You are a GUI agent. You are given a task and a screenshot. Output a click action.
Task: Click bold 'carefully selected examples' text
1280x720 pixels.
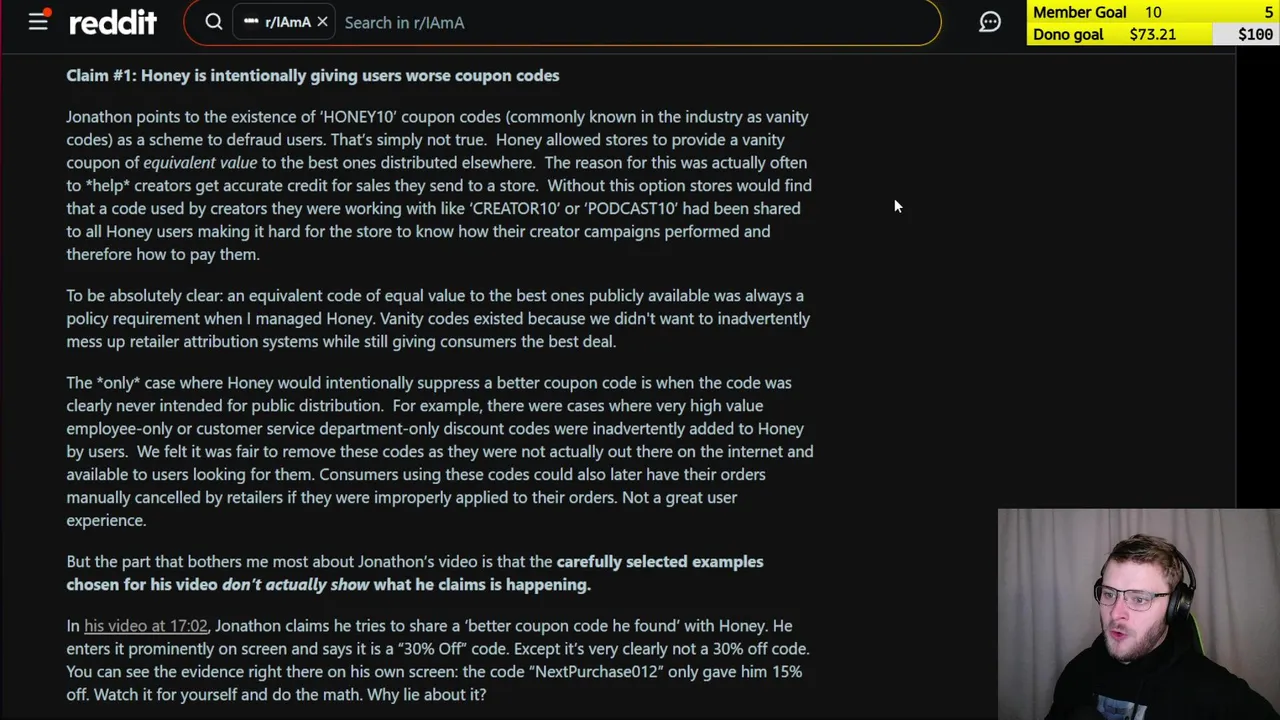pos(659,562)
